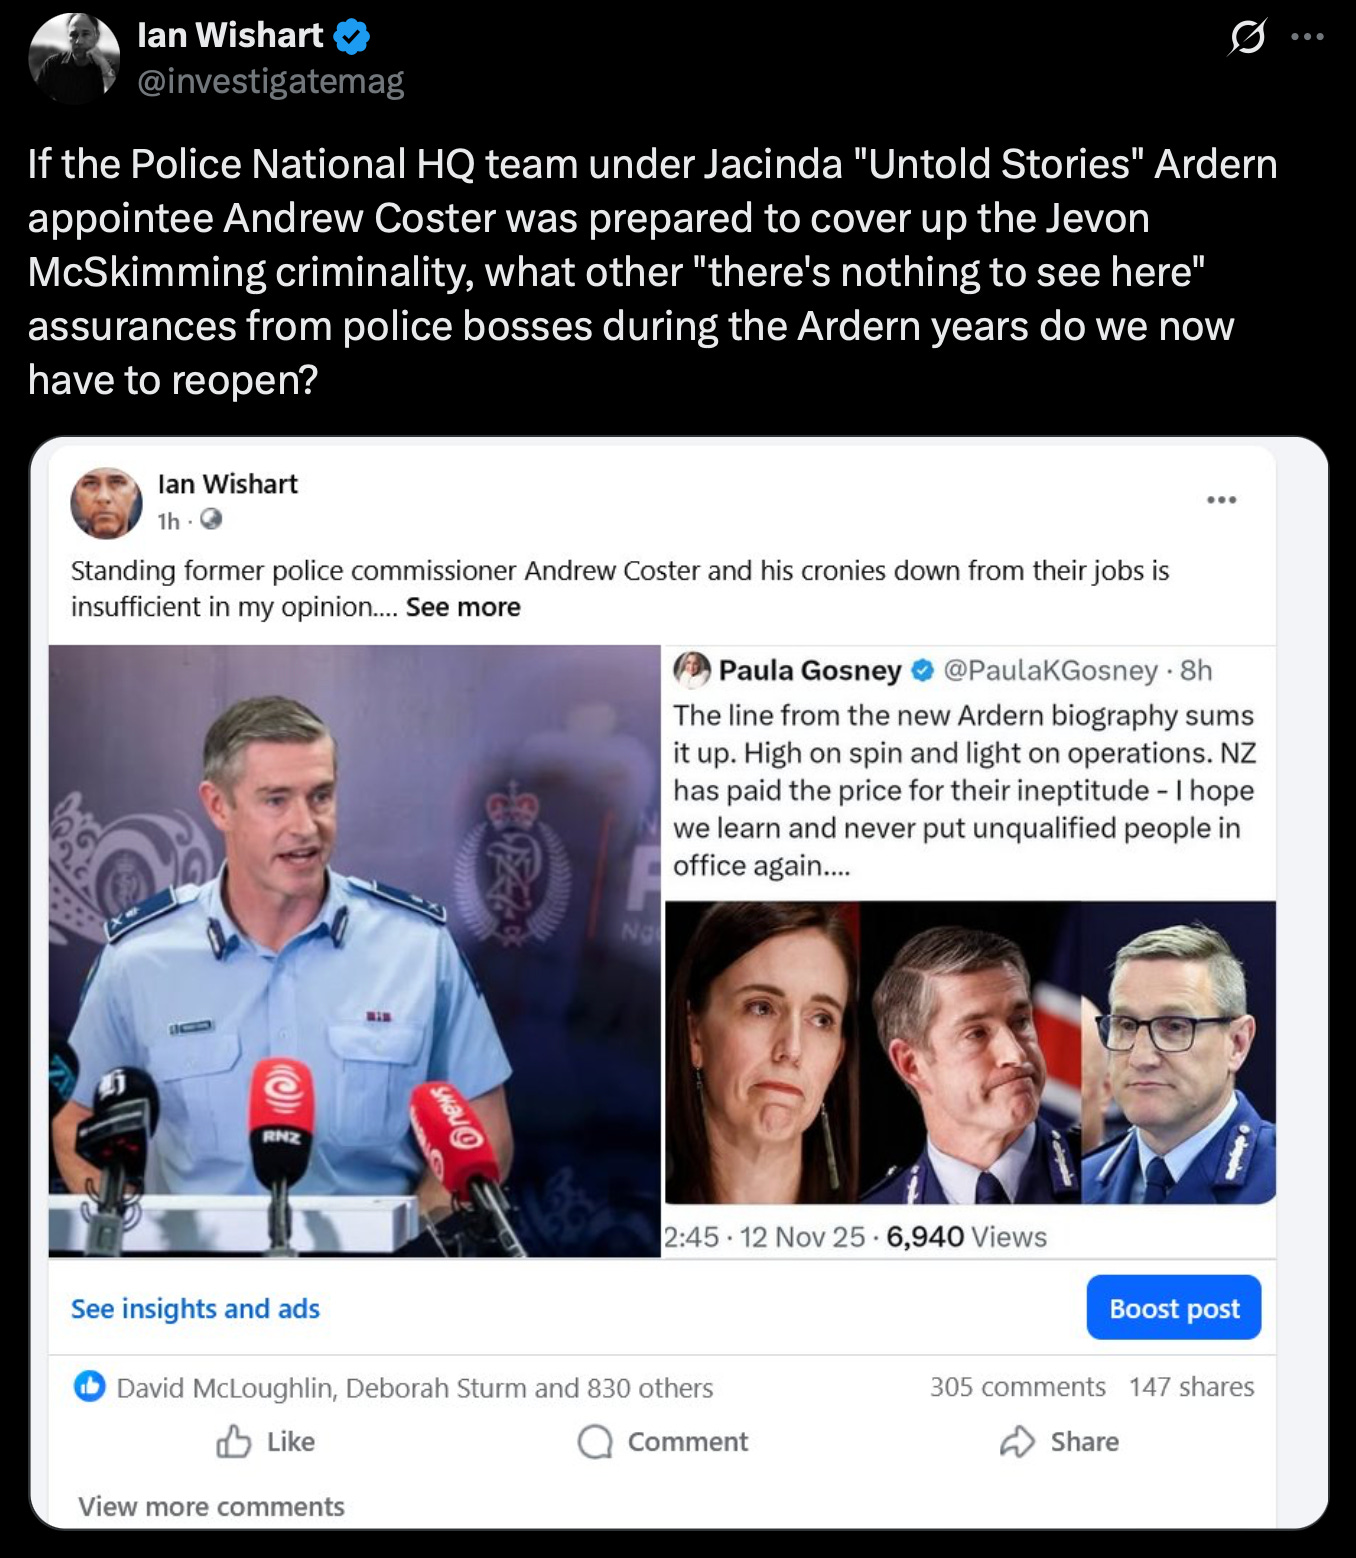
Task: Open the Andrew Coster press conference photo
Action: 355,951
